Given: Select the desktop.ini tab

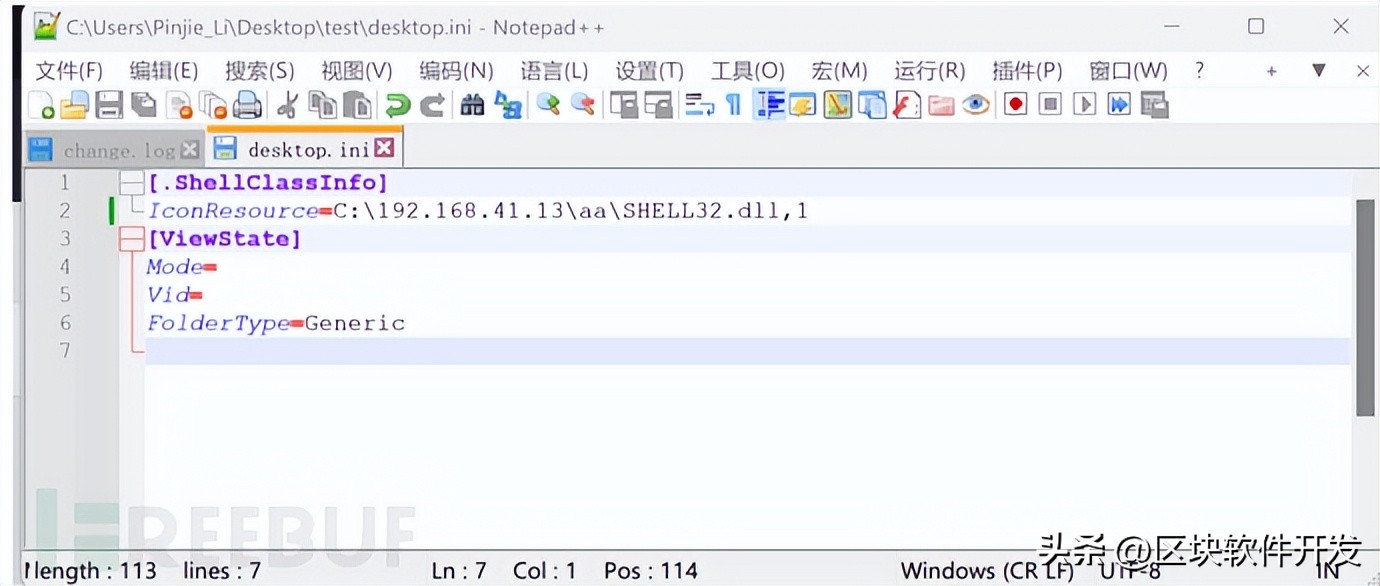Looking at the screenshot, I should click(305, 149).
